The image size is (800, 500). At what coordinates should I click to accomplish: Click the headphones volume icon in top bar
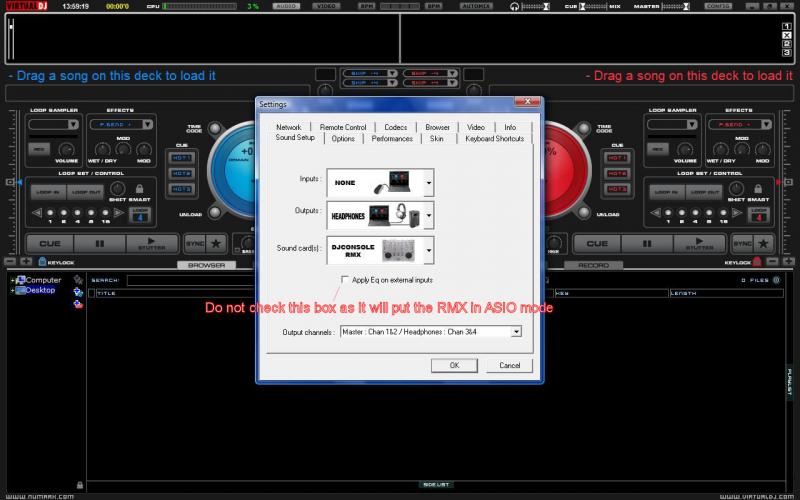click(514, 7)
